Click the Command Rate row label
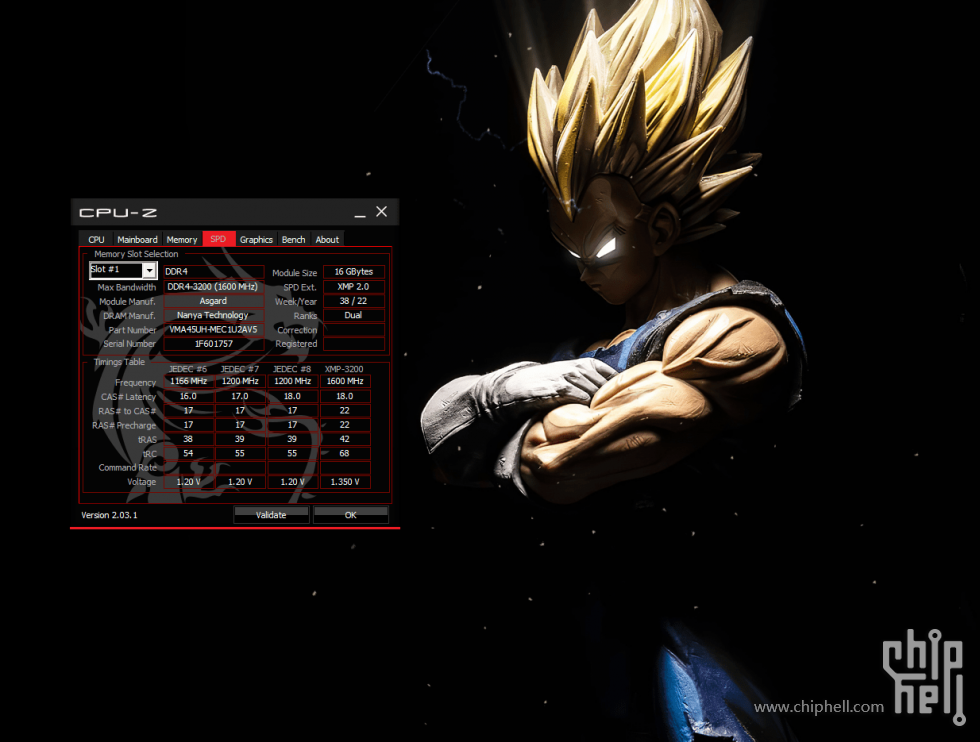 pos(128,468)
